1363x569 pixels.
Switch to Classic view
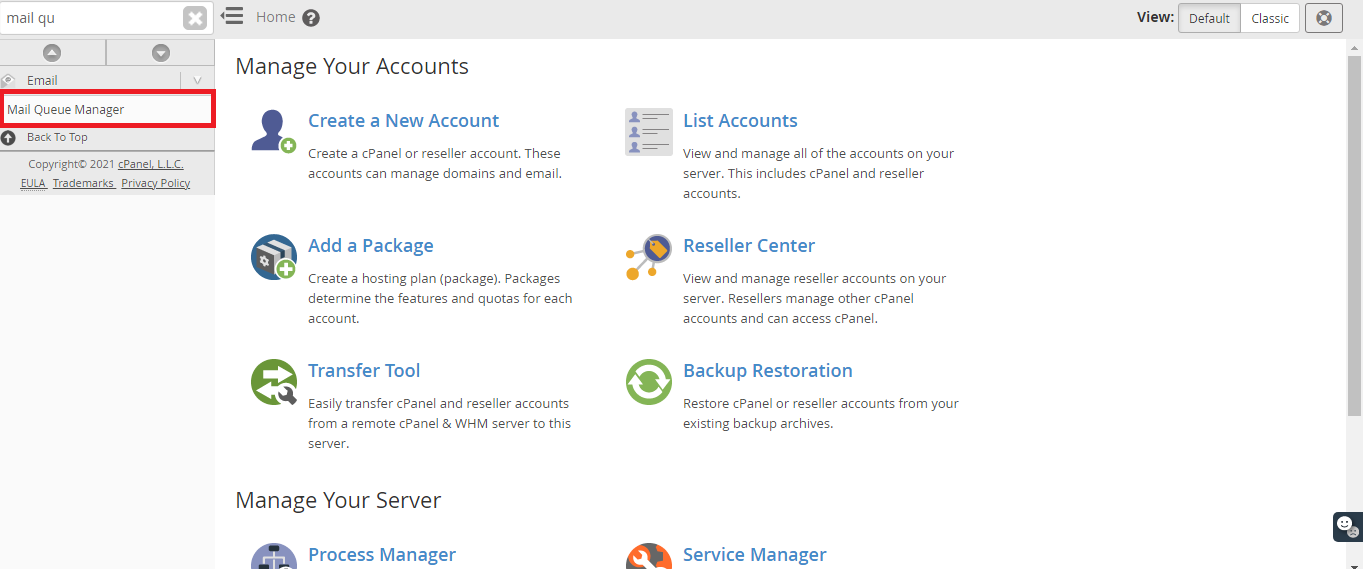pos(1270,18)
